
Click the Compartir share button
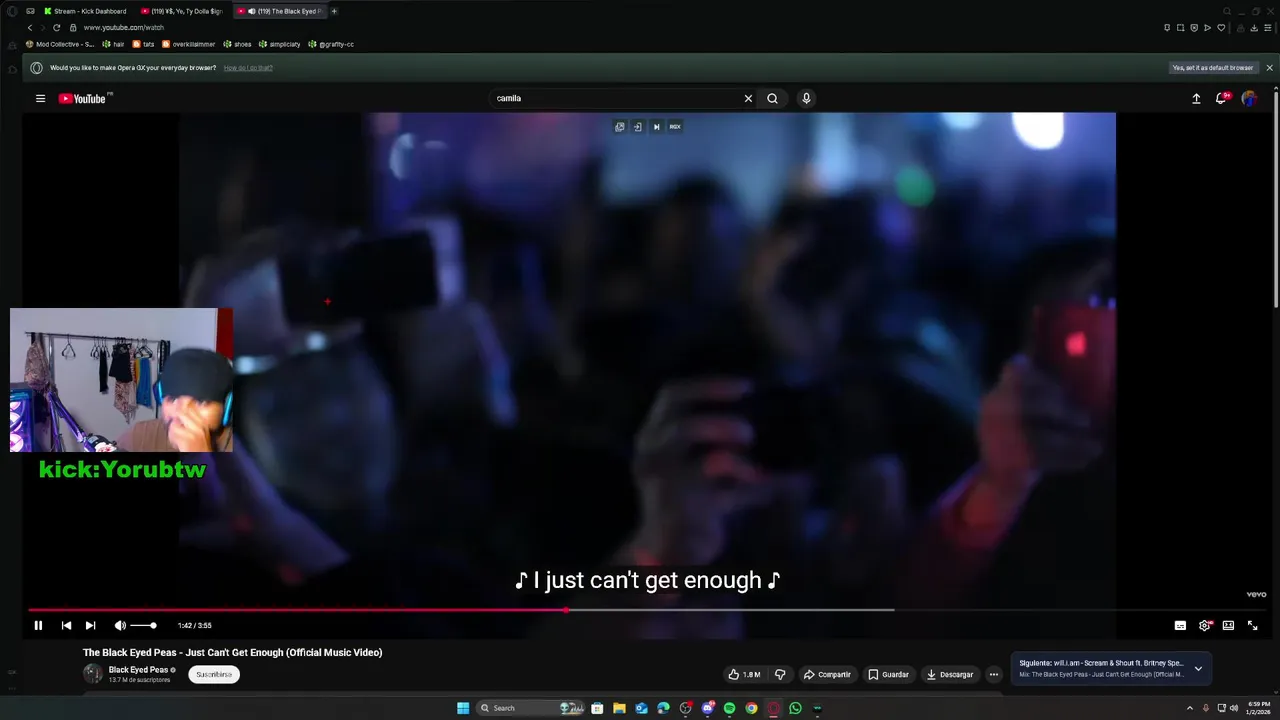coord(827,674)
